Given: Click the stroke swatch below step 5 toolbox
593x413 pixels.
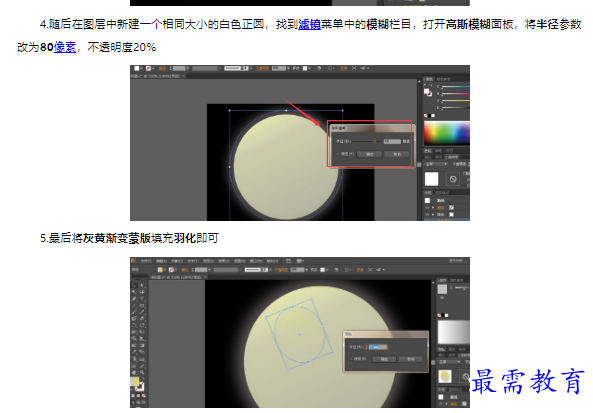Looking at the screenshot, I should pyautogui.click(x=140, y=387).
